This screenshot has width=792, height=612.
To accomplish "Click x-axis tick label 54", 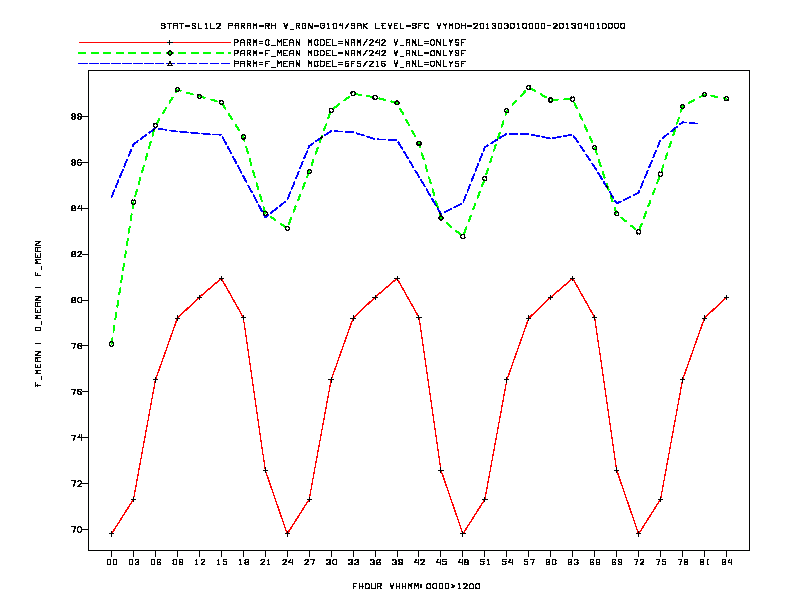I will tap(507, 562).
